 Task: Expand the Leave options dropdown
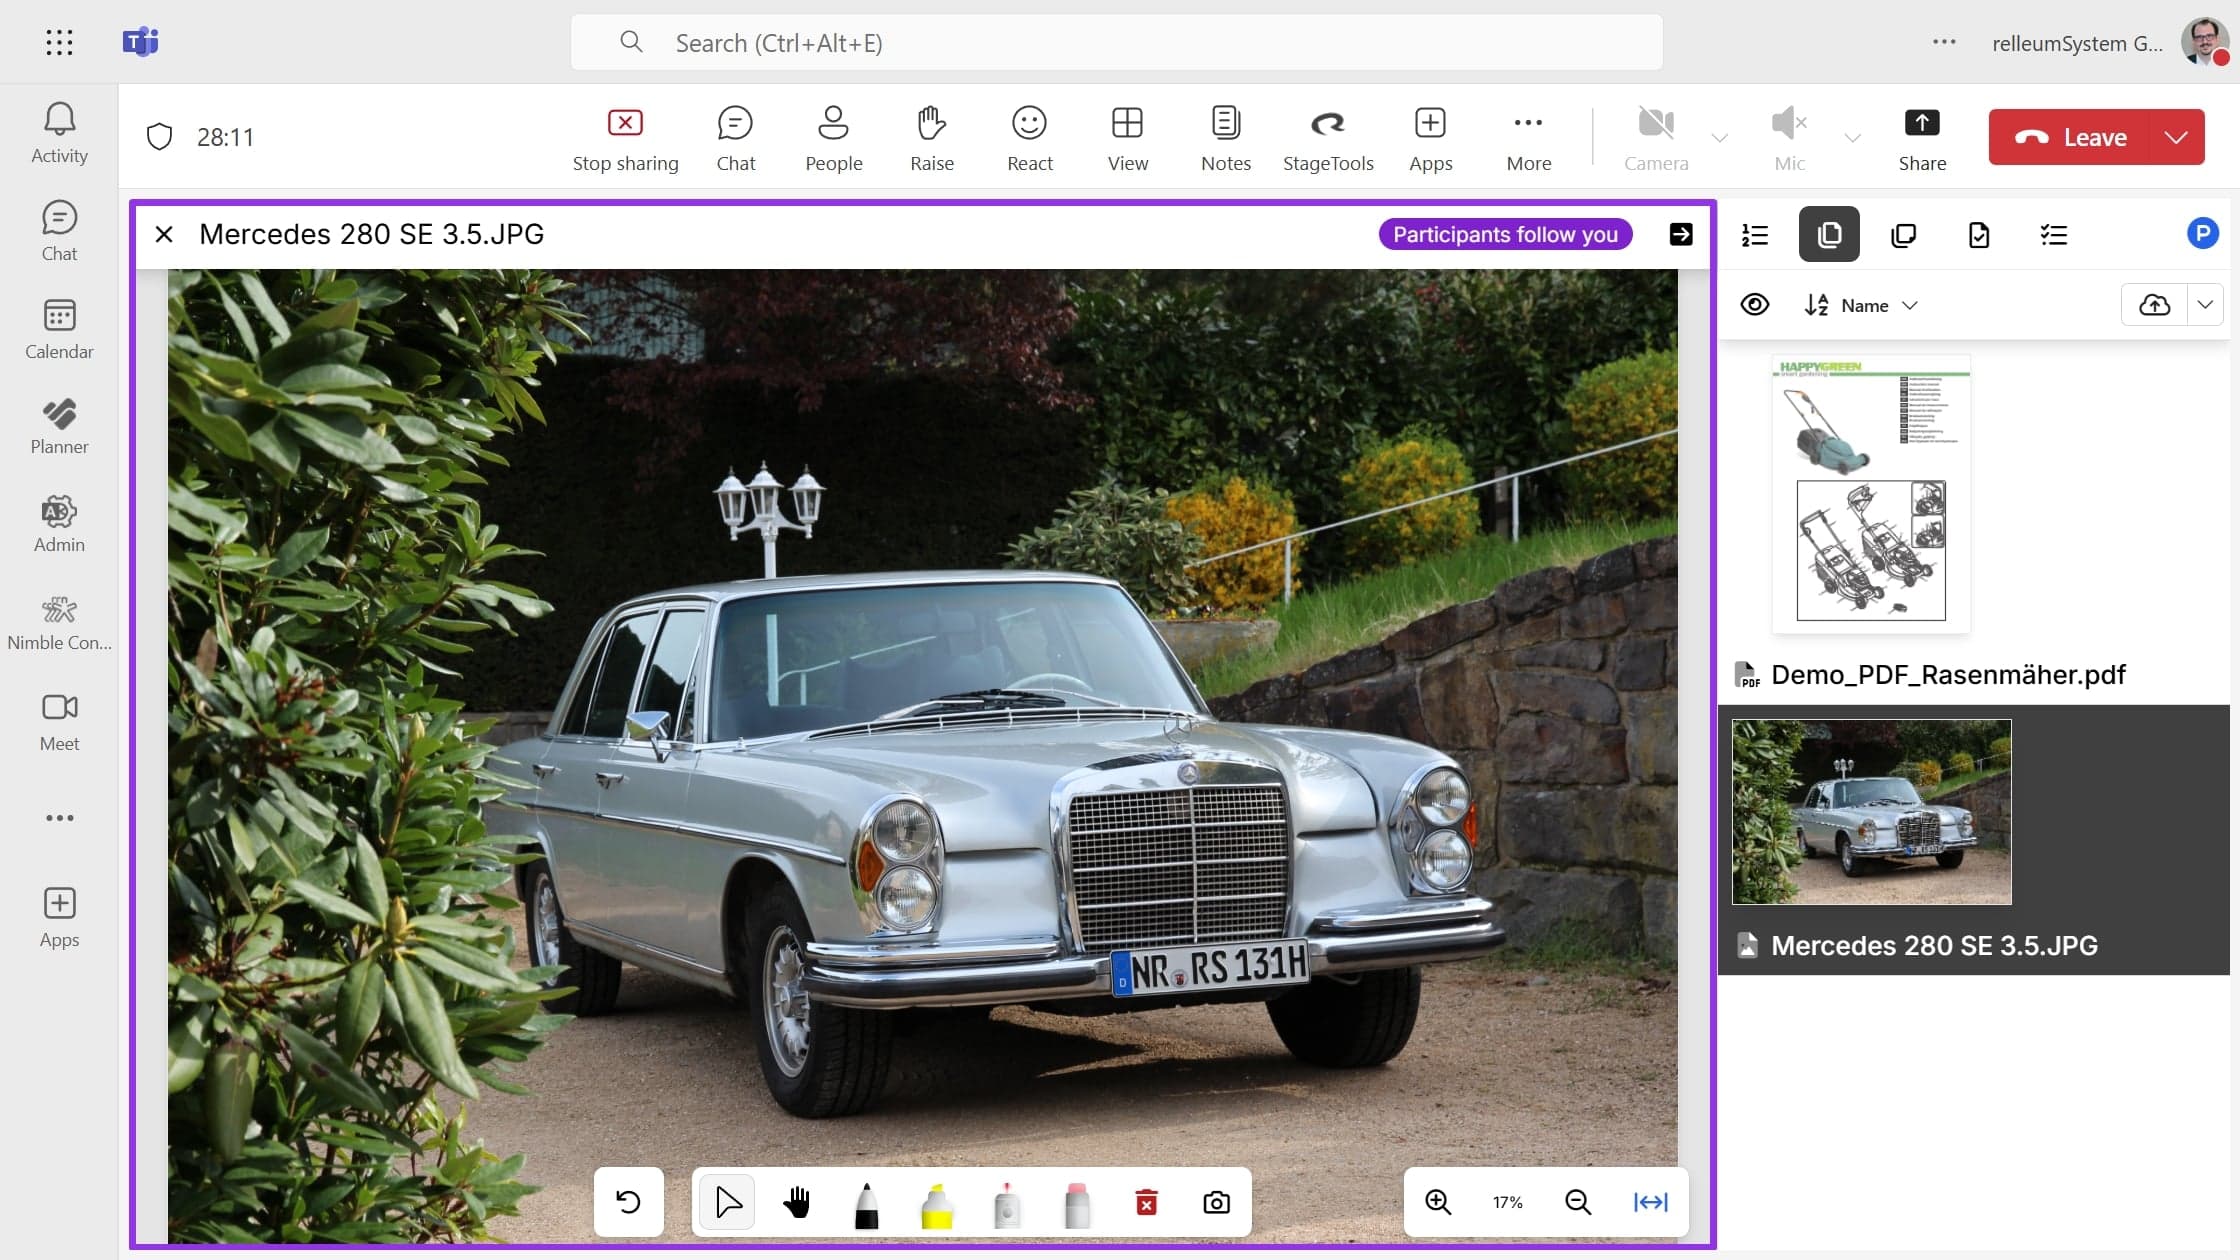(x=2176, y=137)
